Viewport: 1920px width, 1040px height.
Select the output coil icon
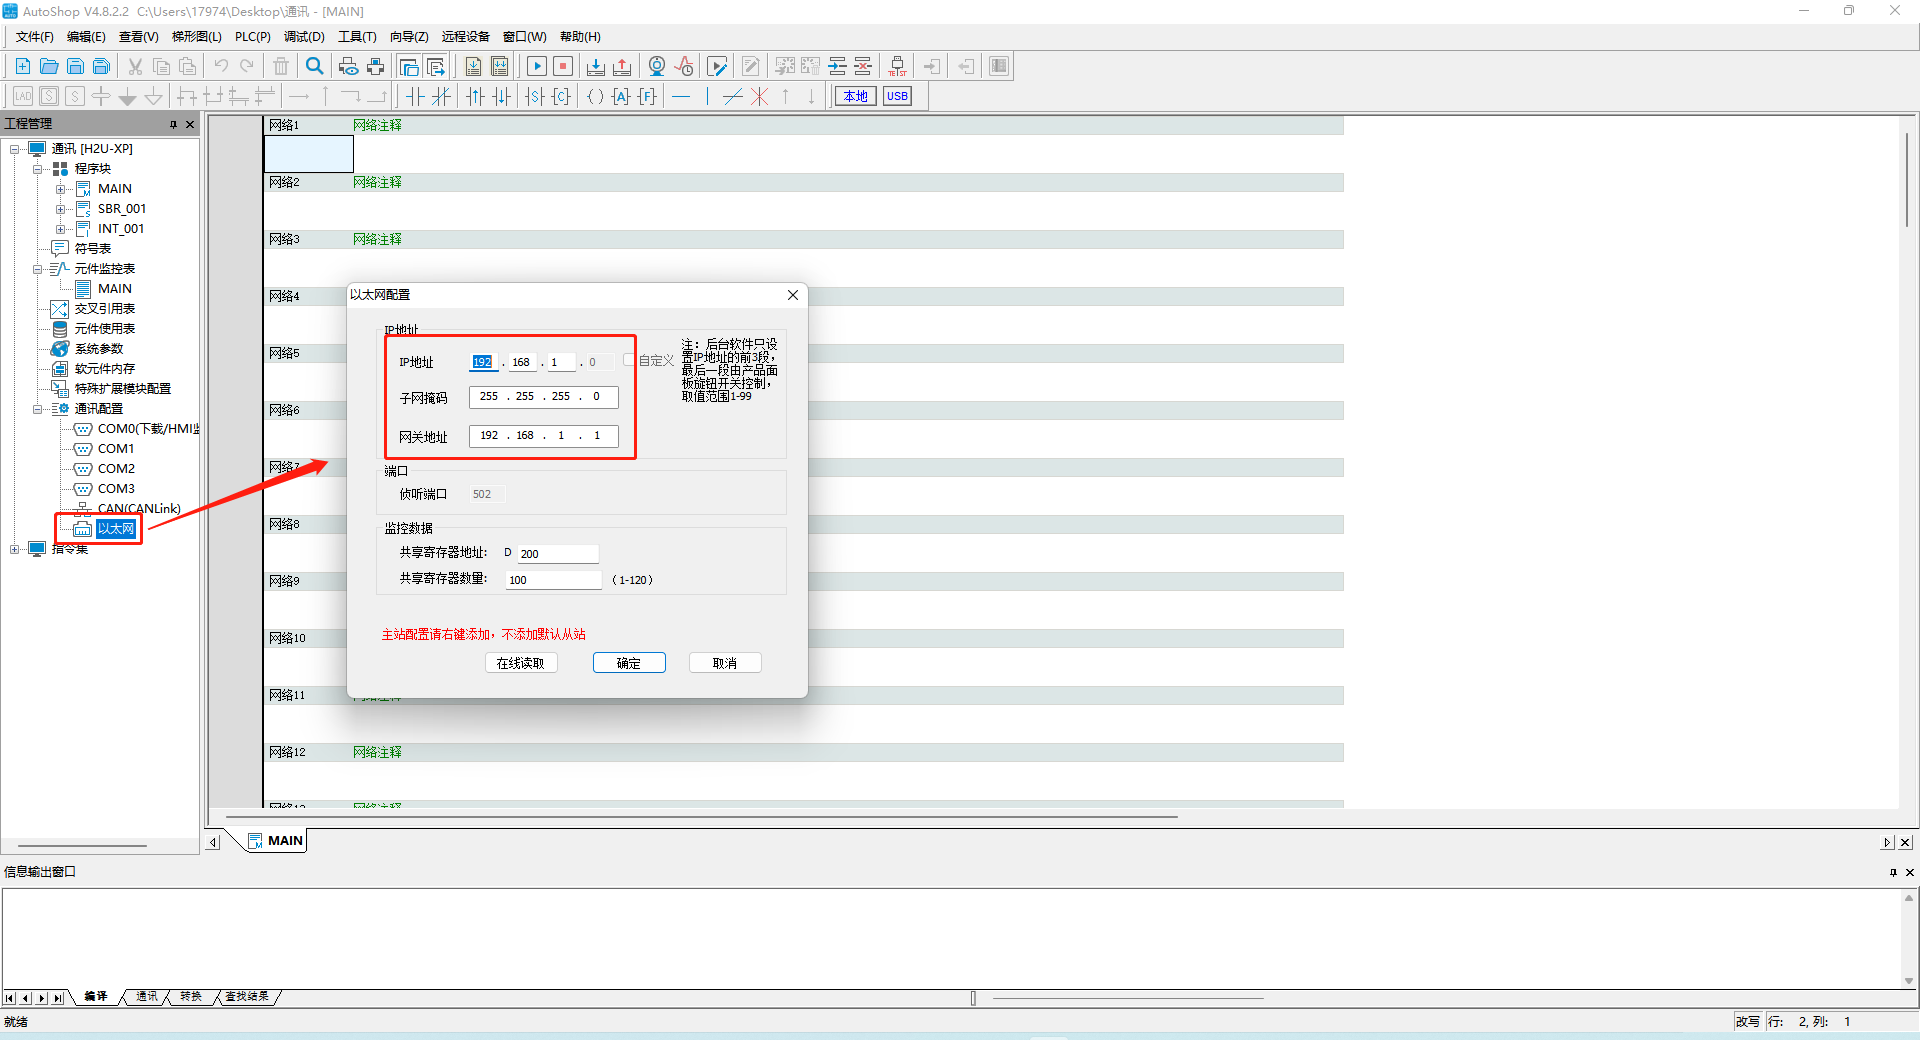(x=595, y=96)
